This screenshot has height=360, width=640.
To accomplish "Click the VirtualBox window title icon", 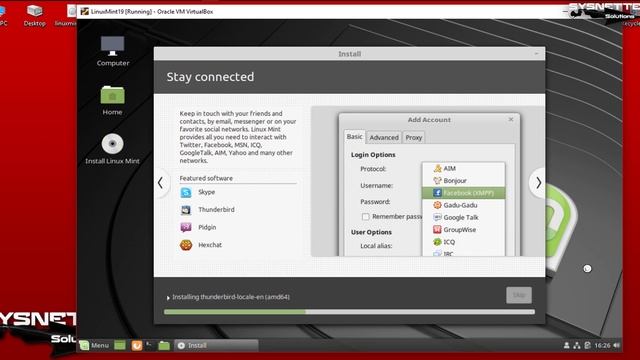I will click(x=84, y=11).
